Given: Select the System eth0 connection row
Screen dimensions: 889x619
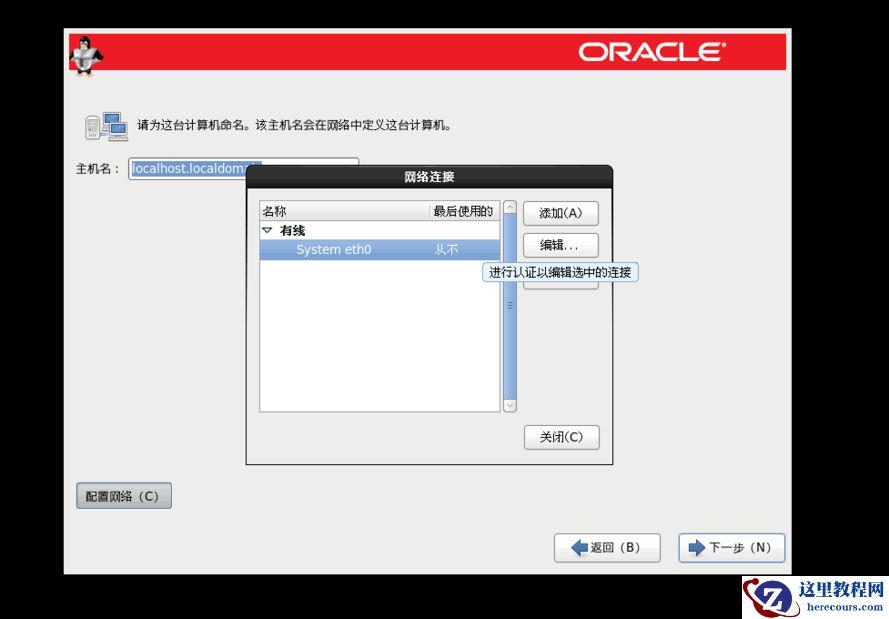Looking at the screenshot, I should pos(379,249).
